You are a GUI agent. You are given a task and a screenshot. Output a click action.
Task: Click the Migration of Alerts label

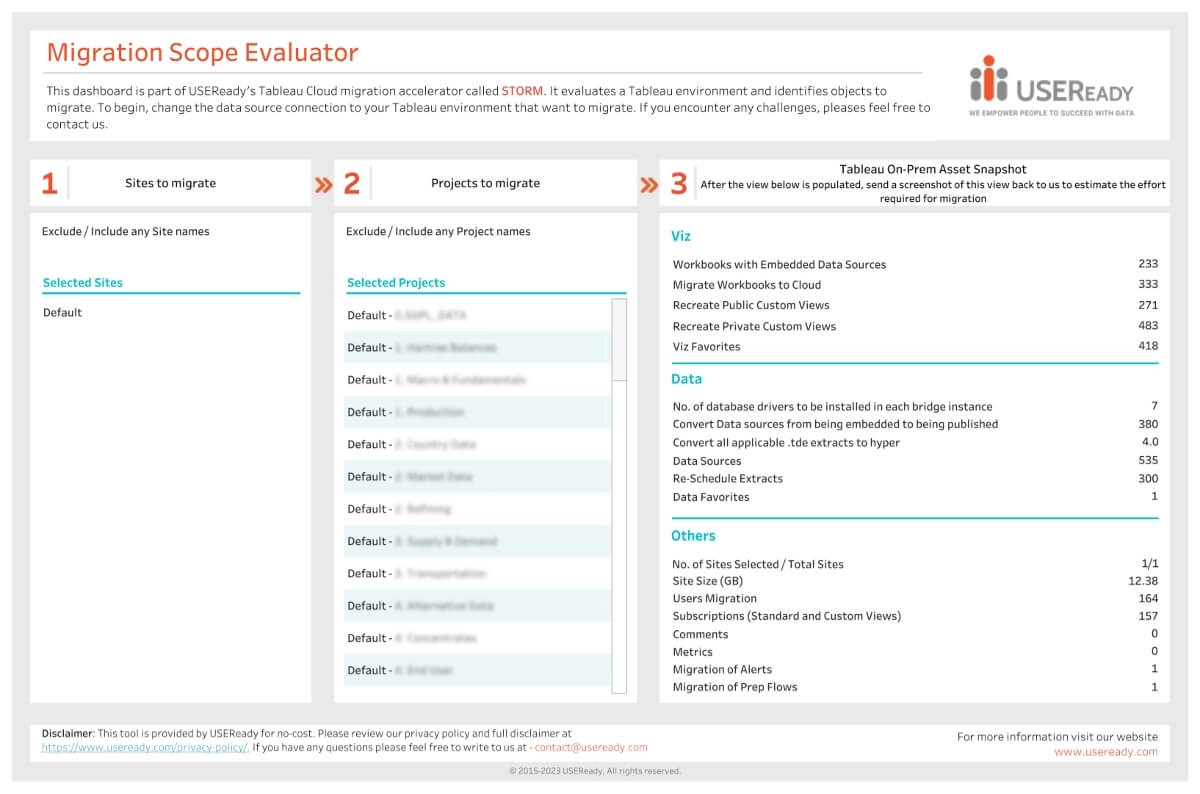722,669
